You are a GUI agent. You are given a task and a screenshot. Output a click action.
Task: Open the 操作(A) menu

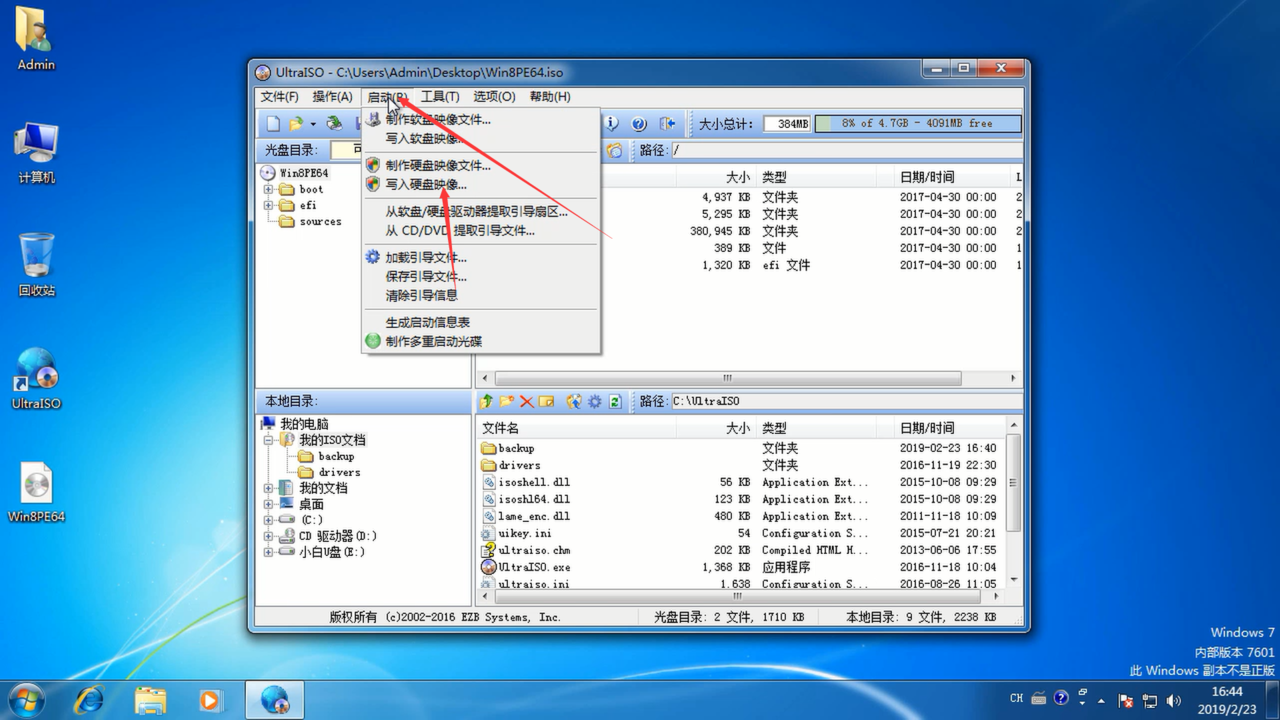click(332, 96)
